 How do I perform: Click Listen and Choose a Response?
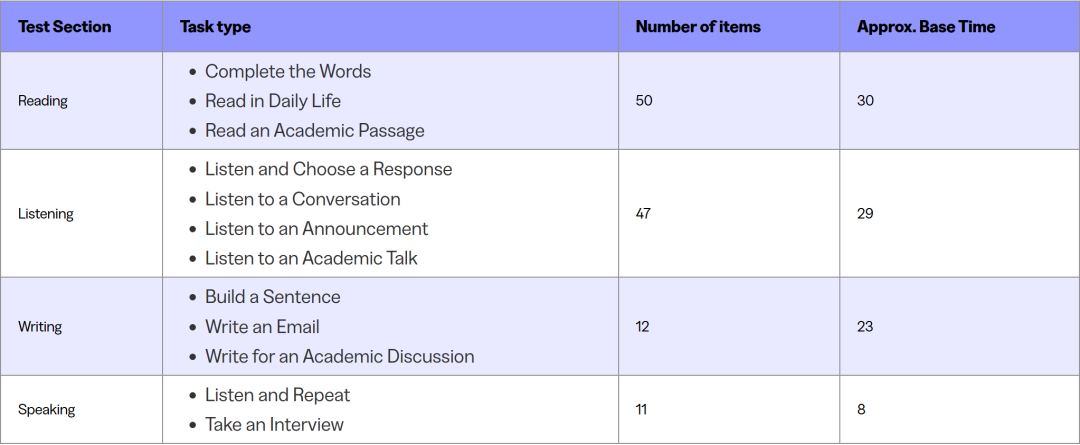click(329, 170)
